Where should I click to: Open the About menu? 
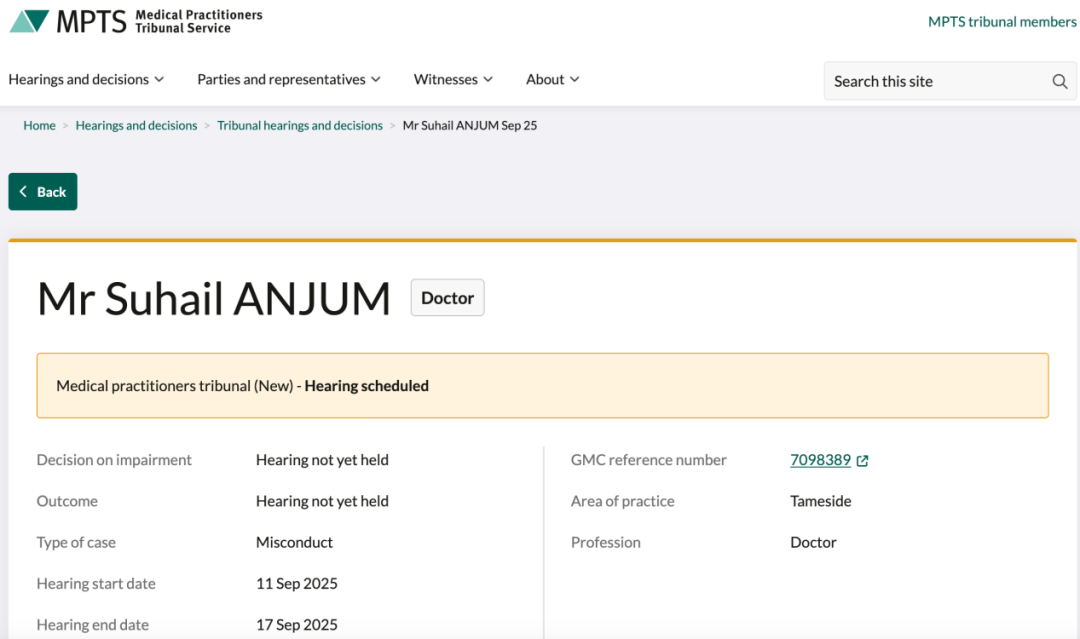[552, 80]
